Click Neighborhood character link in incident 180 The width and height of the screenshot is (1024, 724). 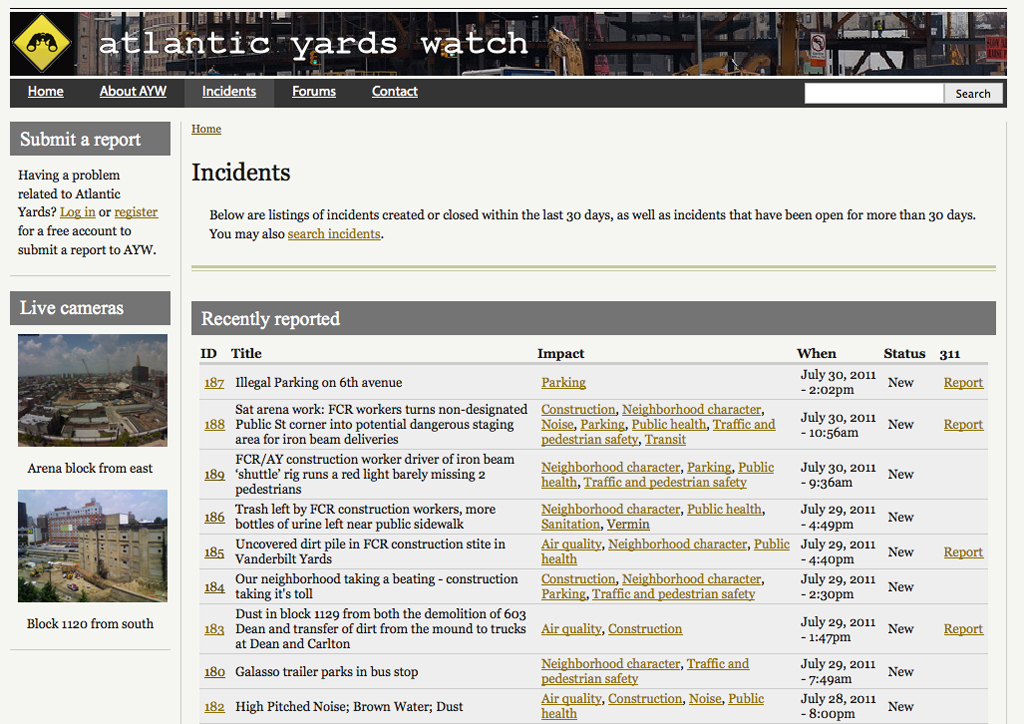tap(611, 663)
